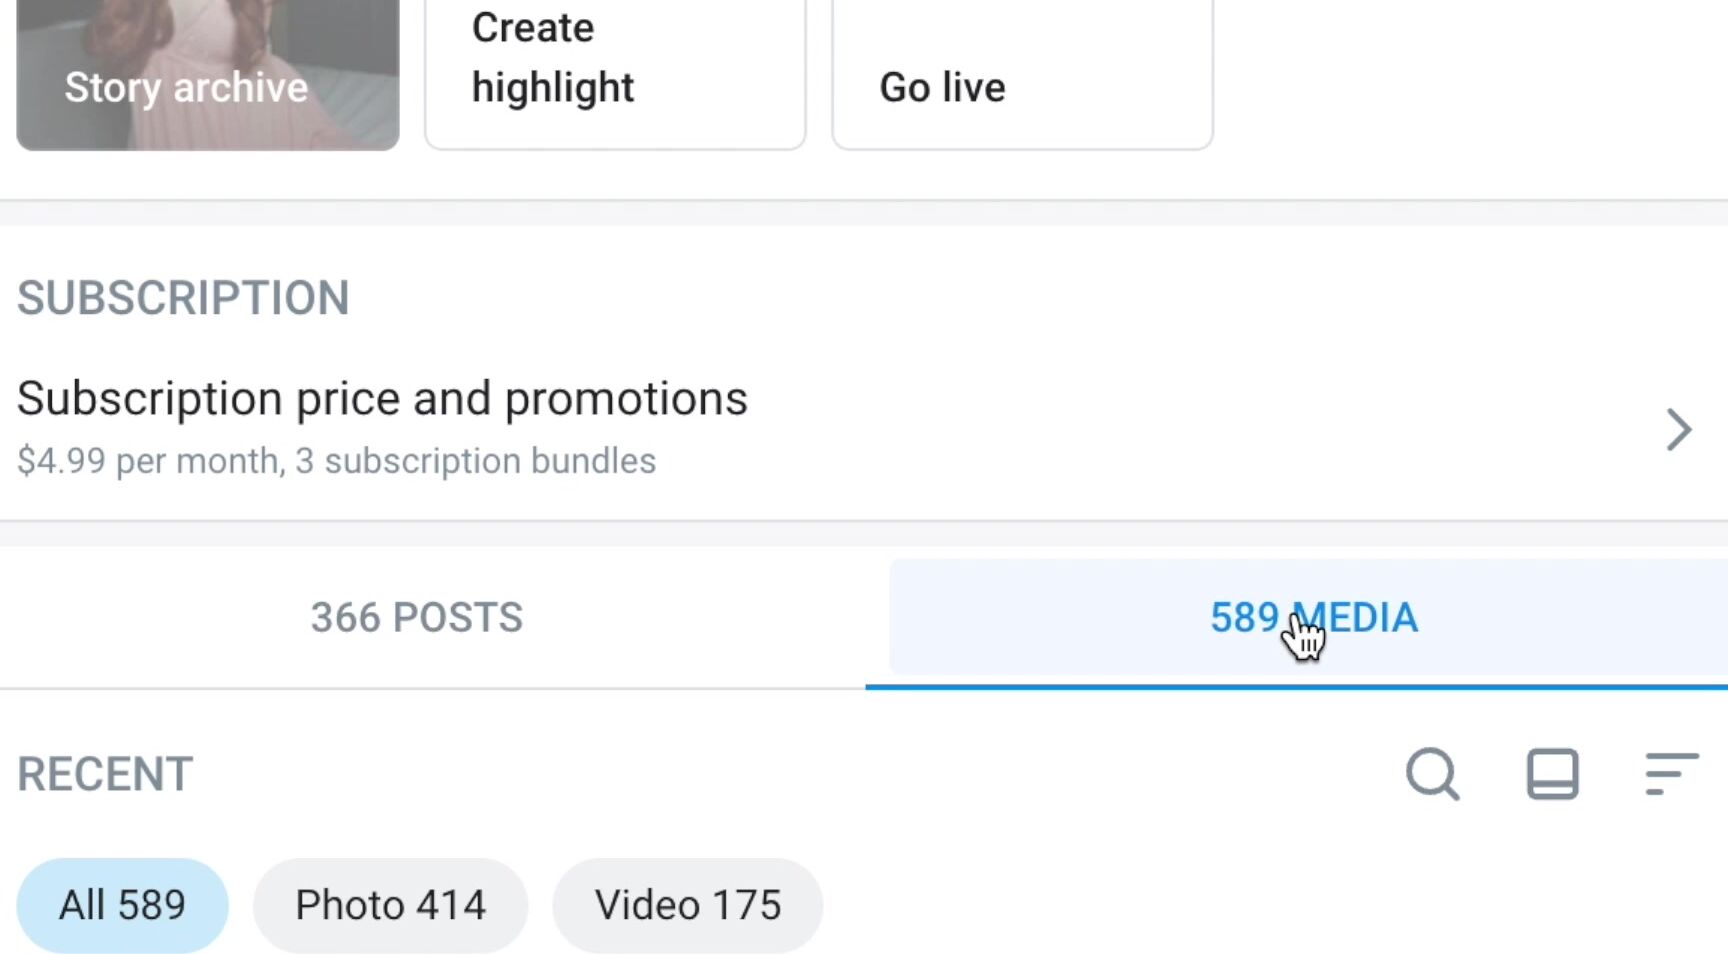Open the filter lines icon near RECENT
This screenshot has width=1728, height=954.
[x=1668, y=773]
